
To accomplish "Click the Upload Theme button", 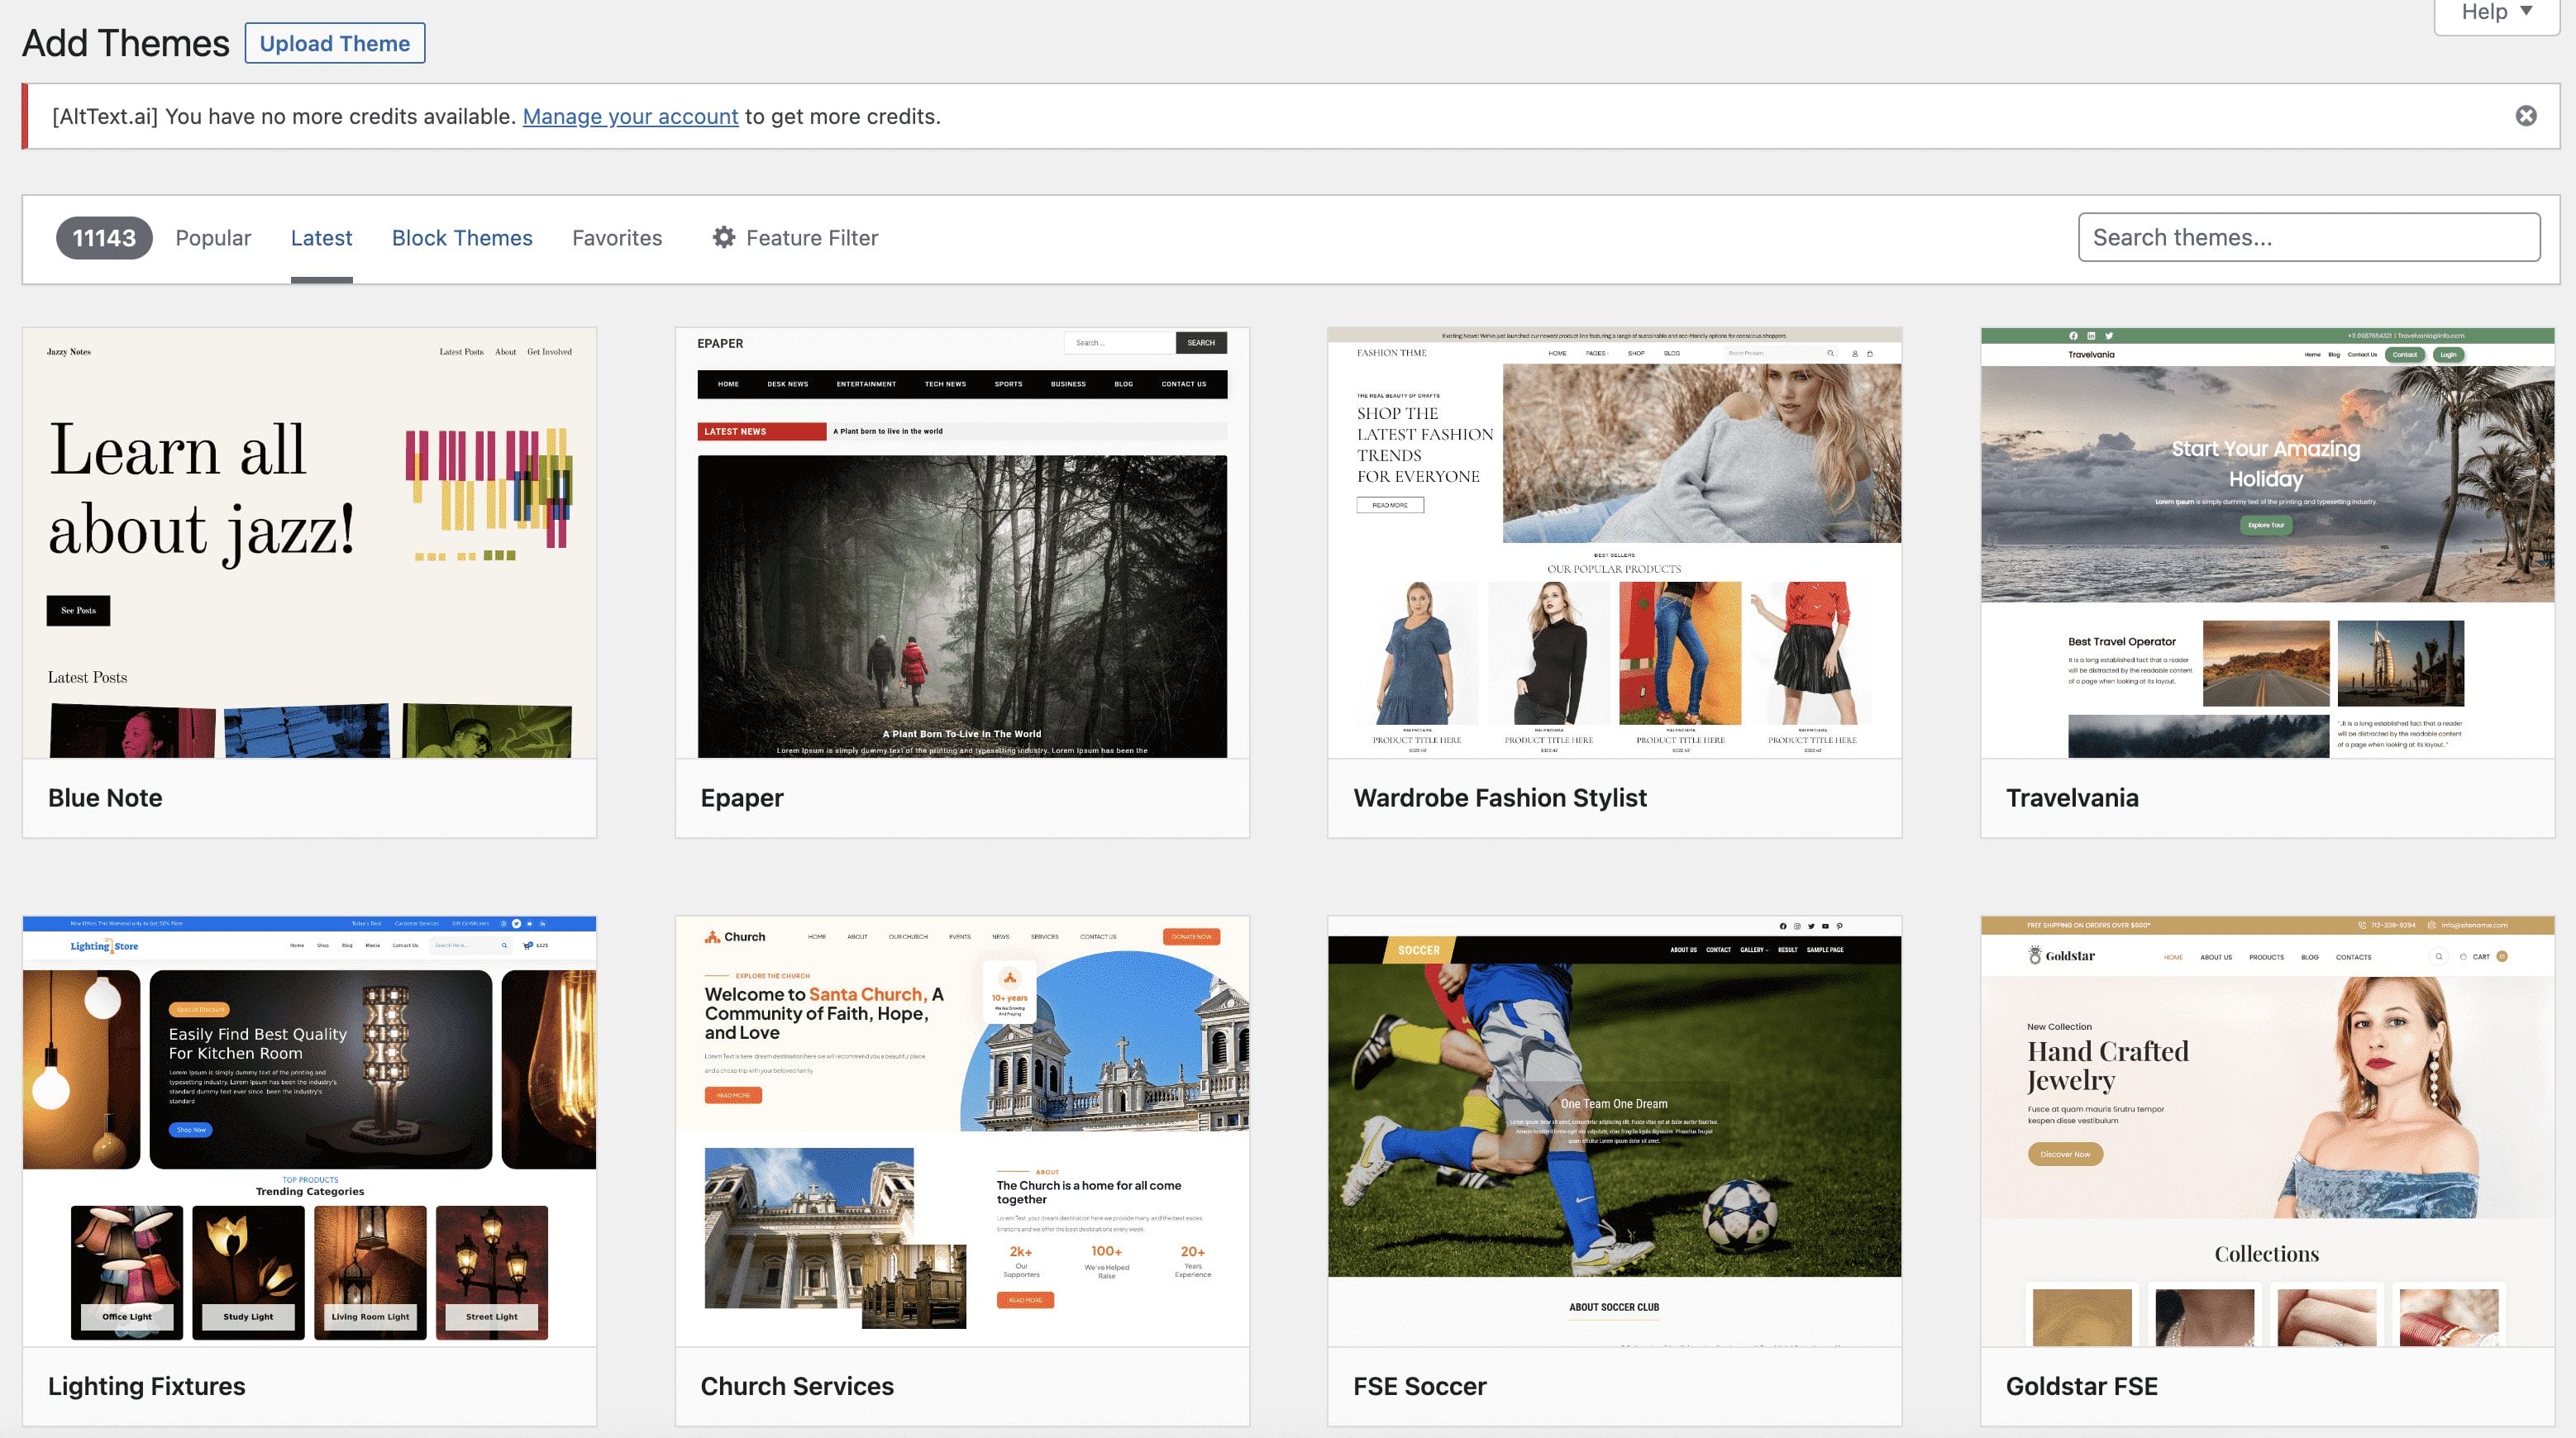I will tap(334, 43).
